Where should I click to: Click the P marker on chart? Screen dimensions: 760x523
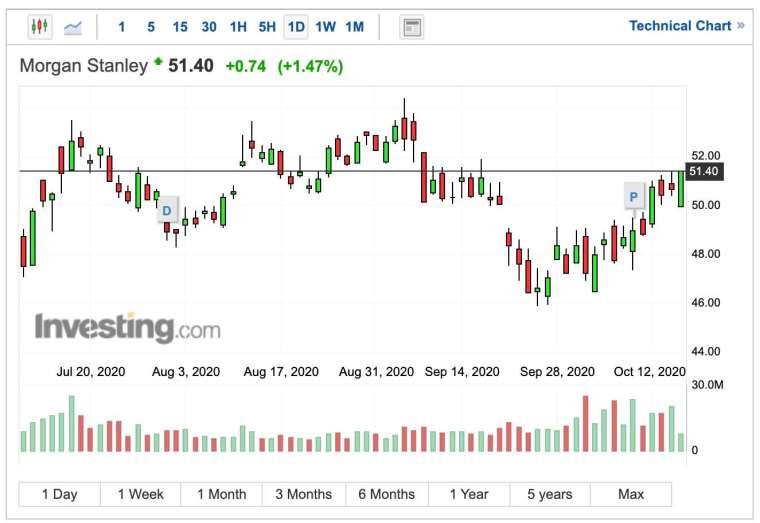click(x=634, y=197)
